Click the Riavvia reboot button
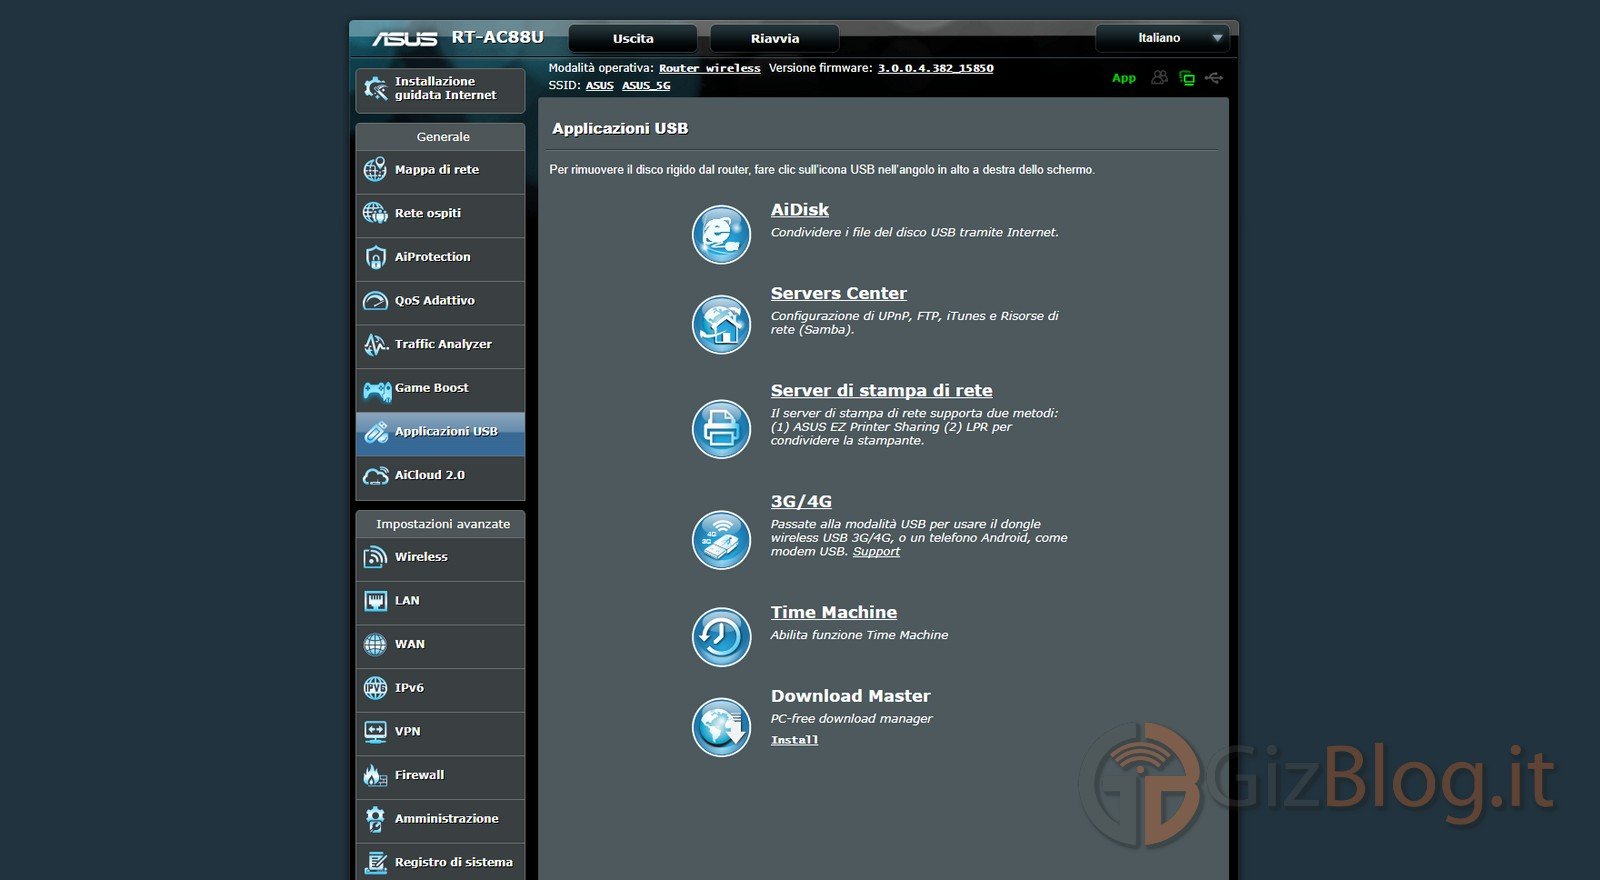The height and width of the screenshot is (880, 1600). coord(775,39)
